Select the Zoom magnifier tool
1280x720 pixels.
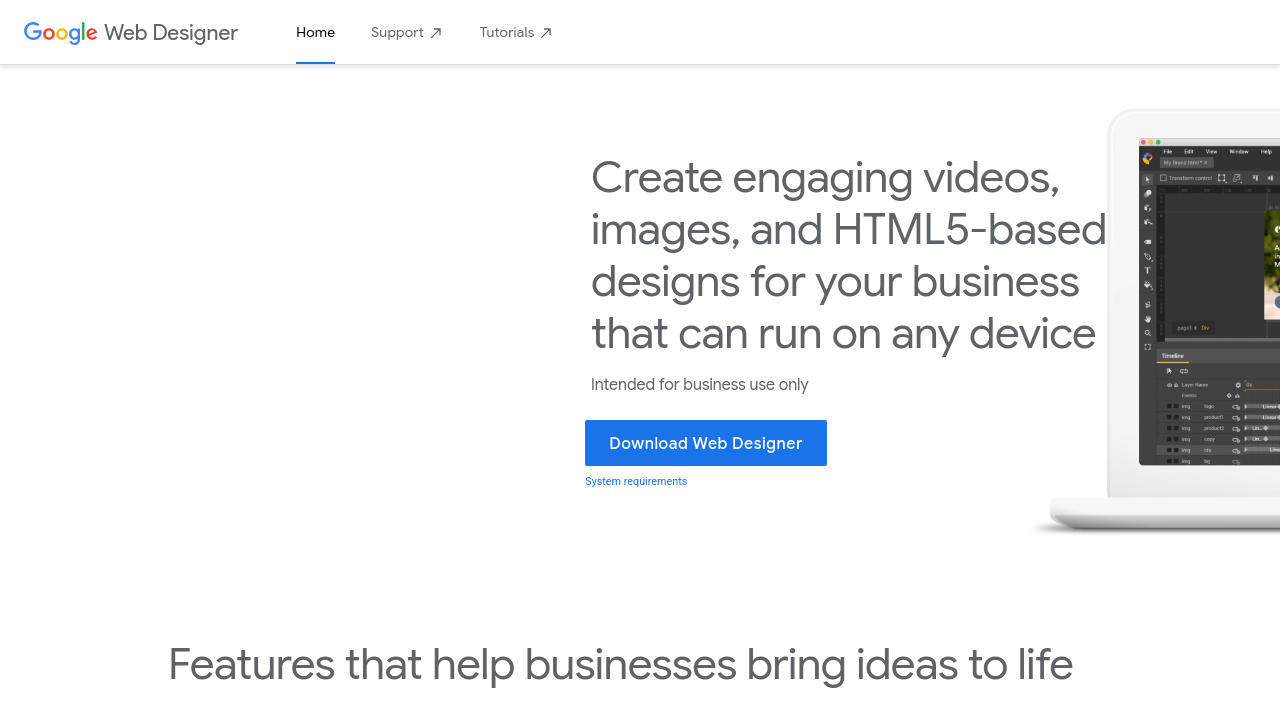(x=1148, y=333)
